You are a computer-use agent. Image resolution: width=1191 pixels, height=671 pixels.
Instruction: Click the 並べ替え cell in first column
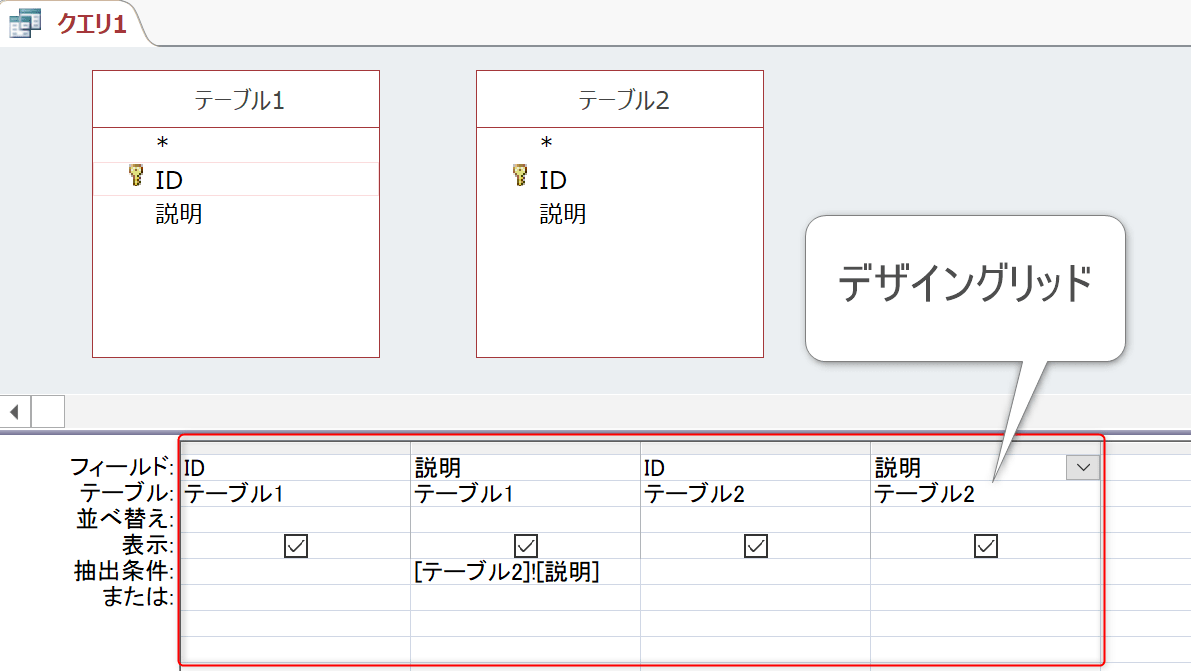[x=296, y=520]
